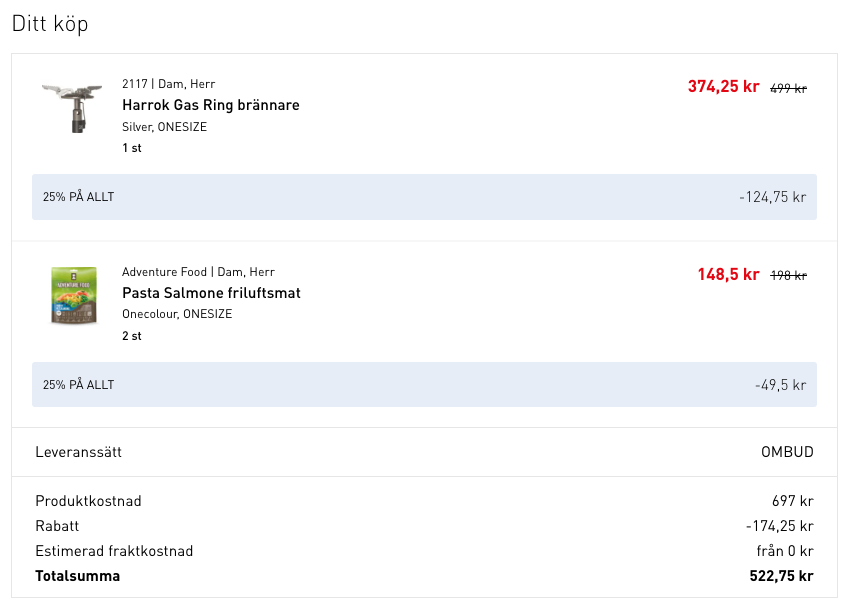The width and height of the screenshot is (849, 608).
Task: Click the 374,25 kr sale price
Action: click(x=723, y=87)
